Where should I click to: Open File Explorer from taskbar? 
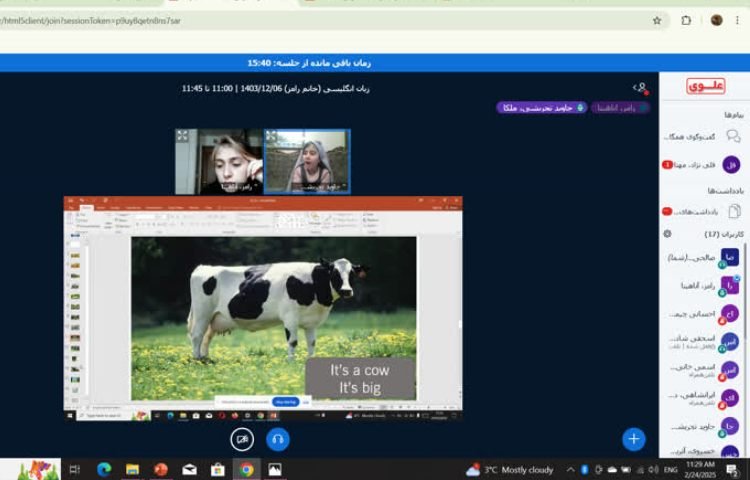click(132, 470)
